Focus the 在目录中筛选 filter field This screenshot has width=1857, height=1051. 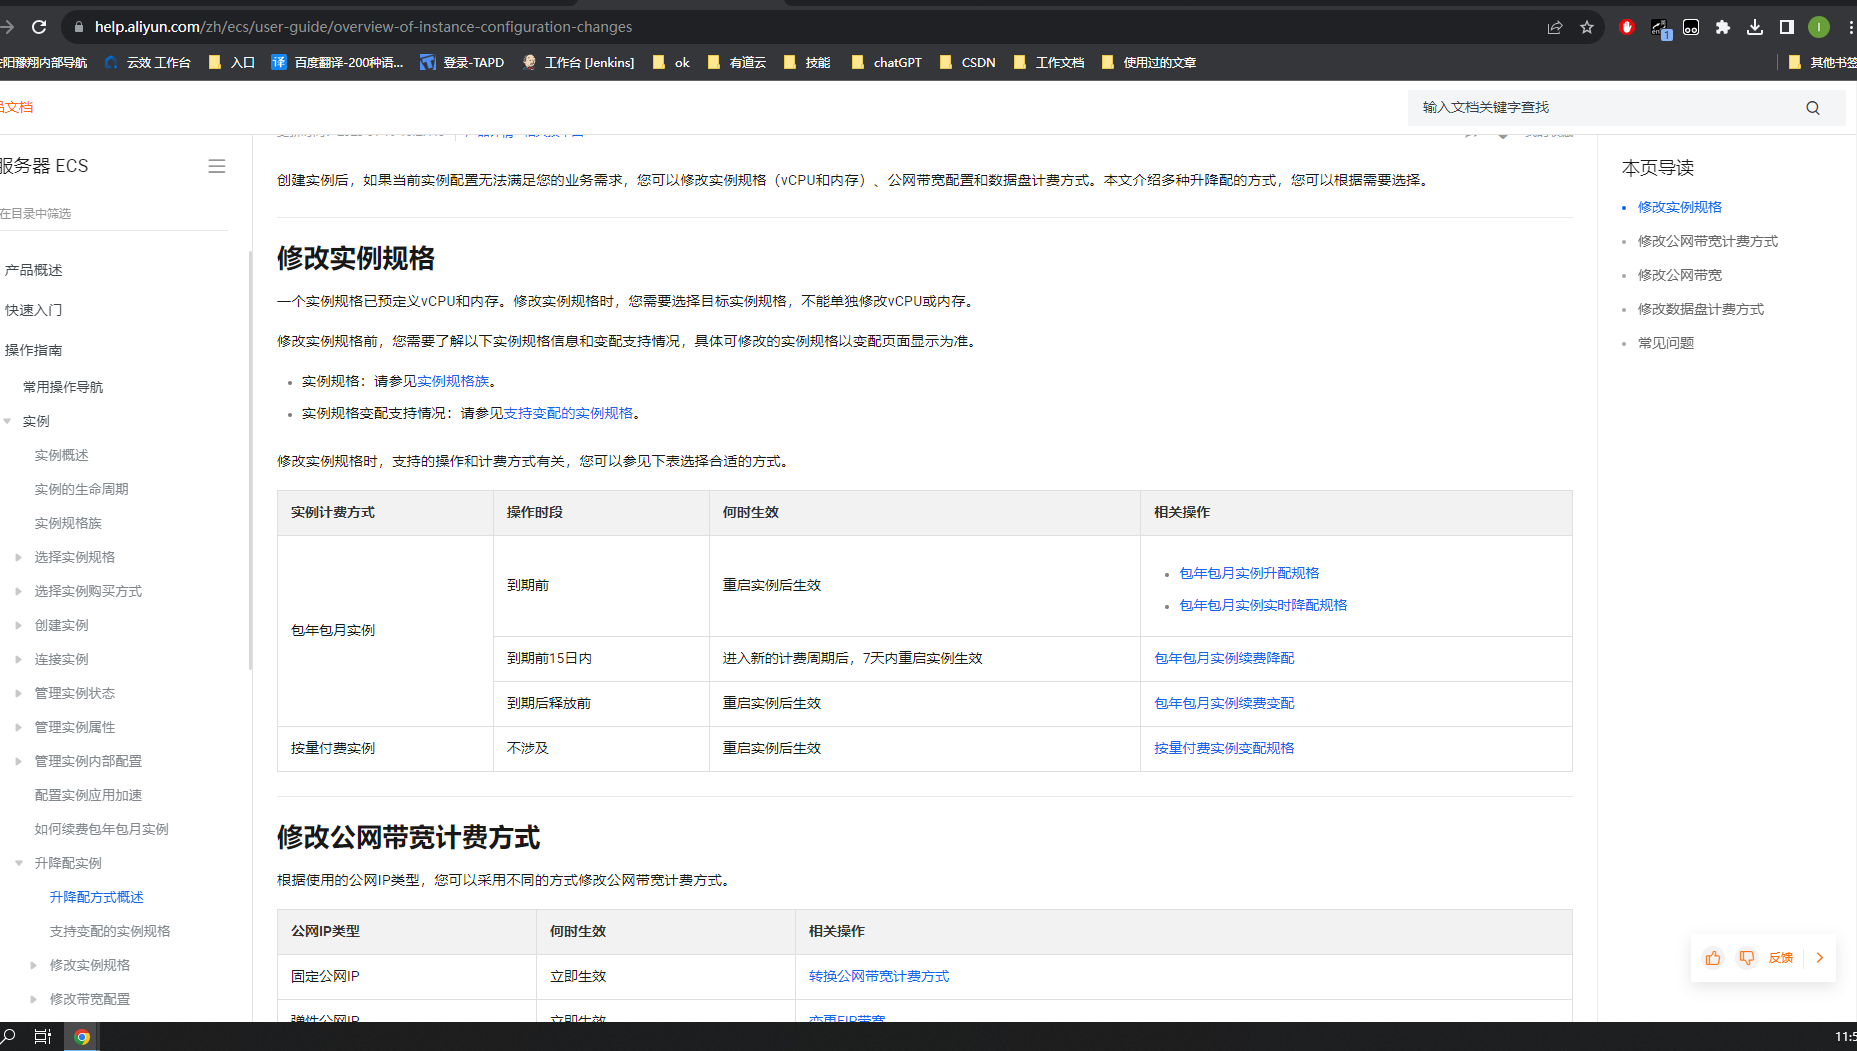(113, 213)
